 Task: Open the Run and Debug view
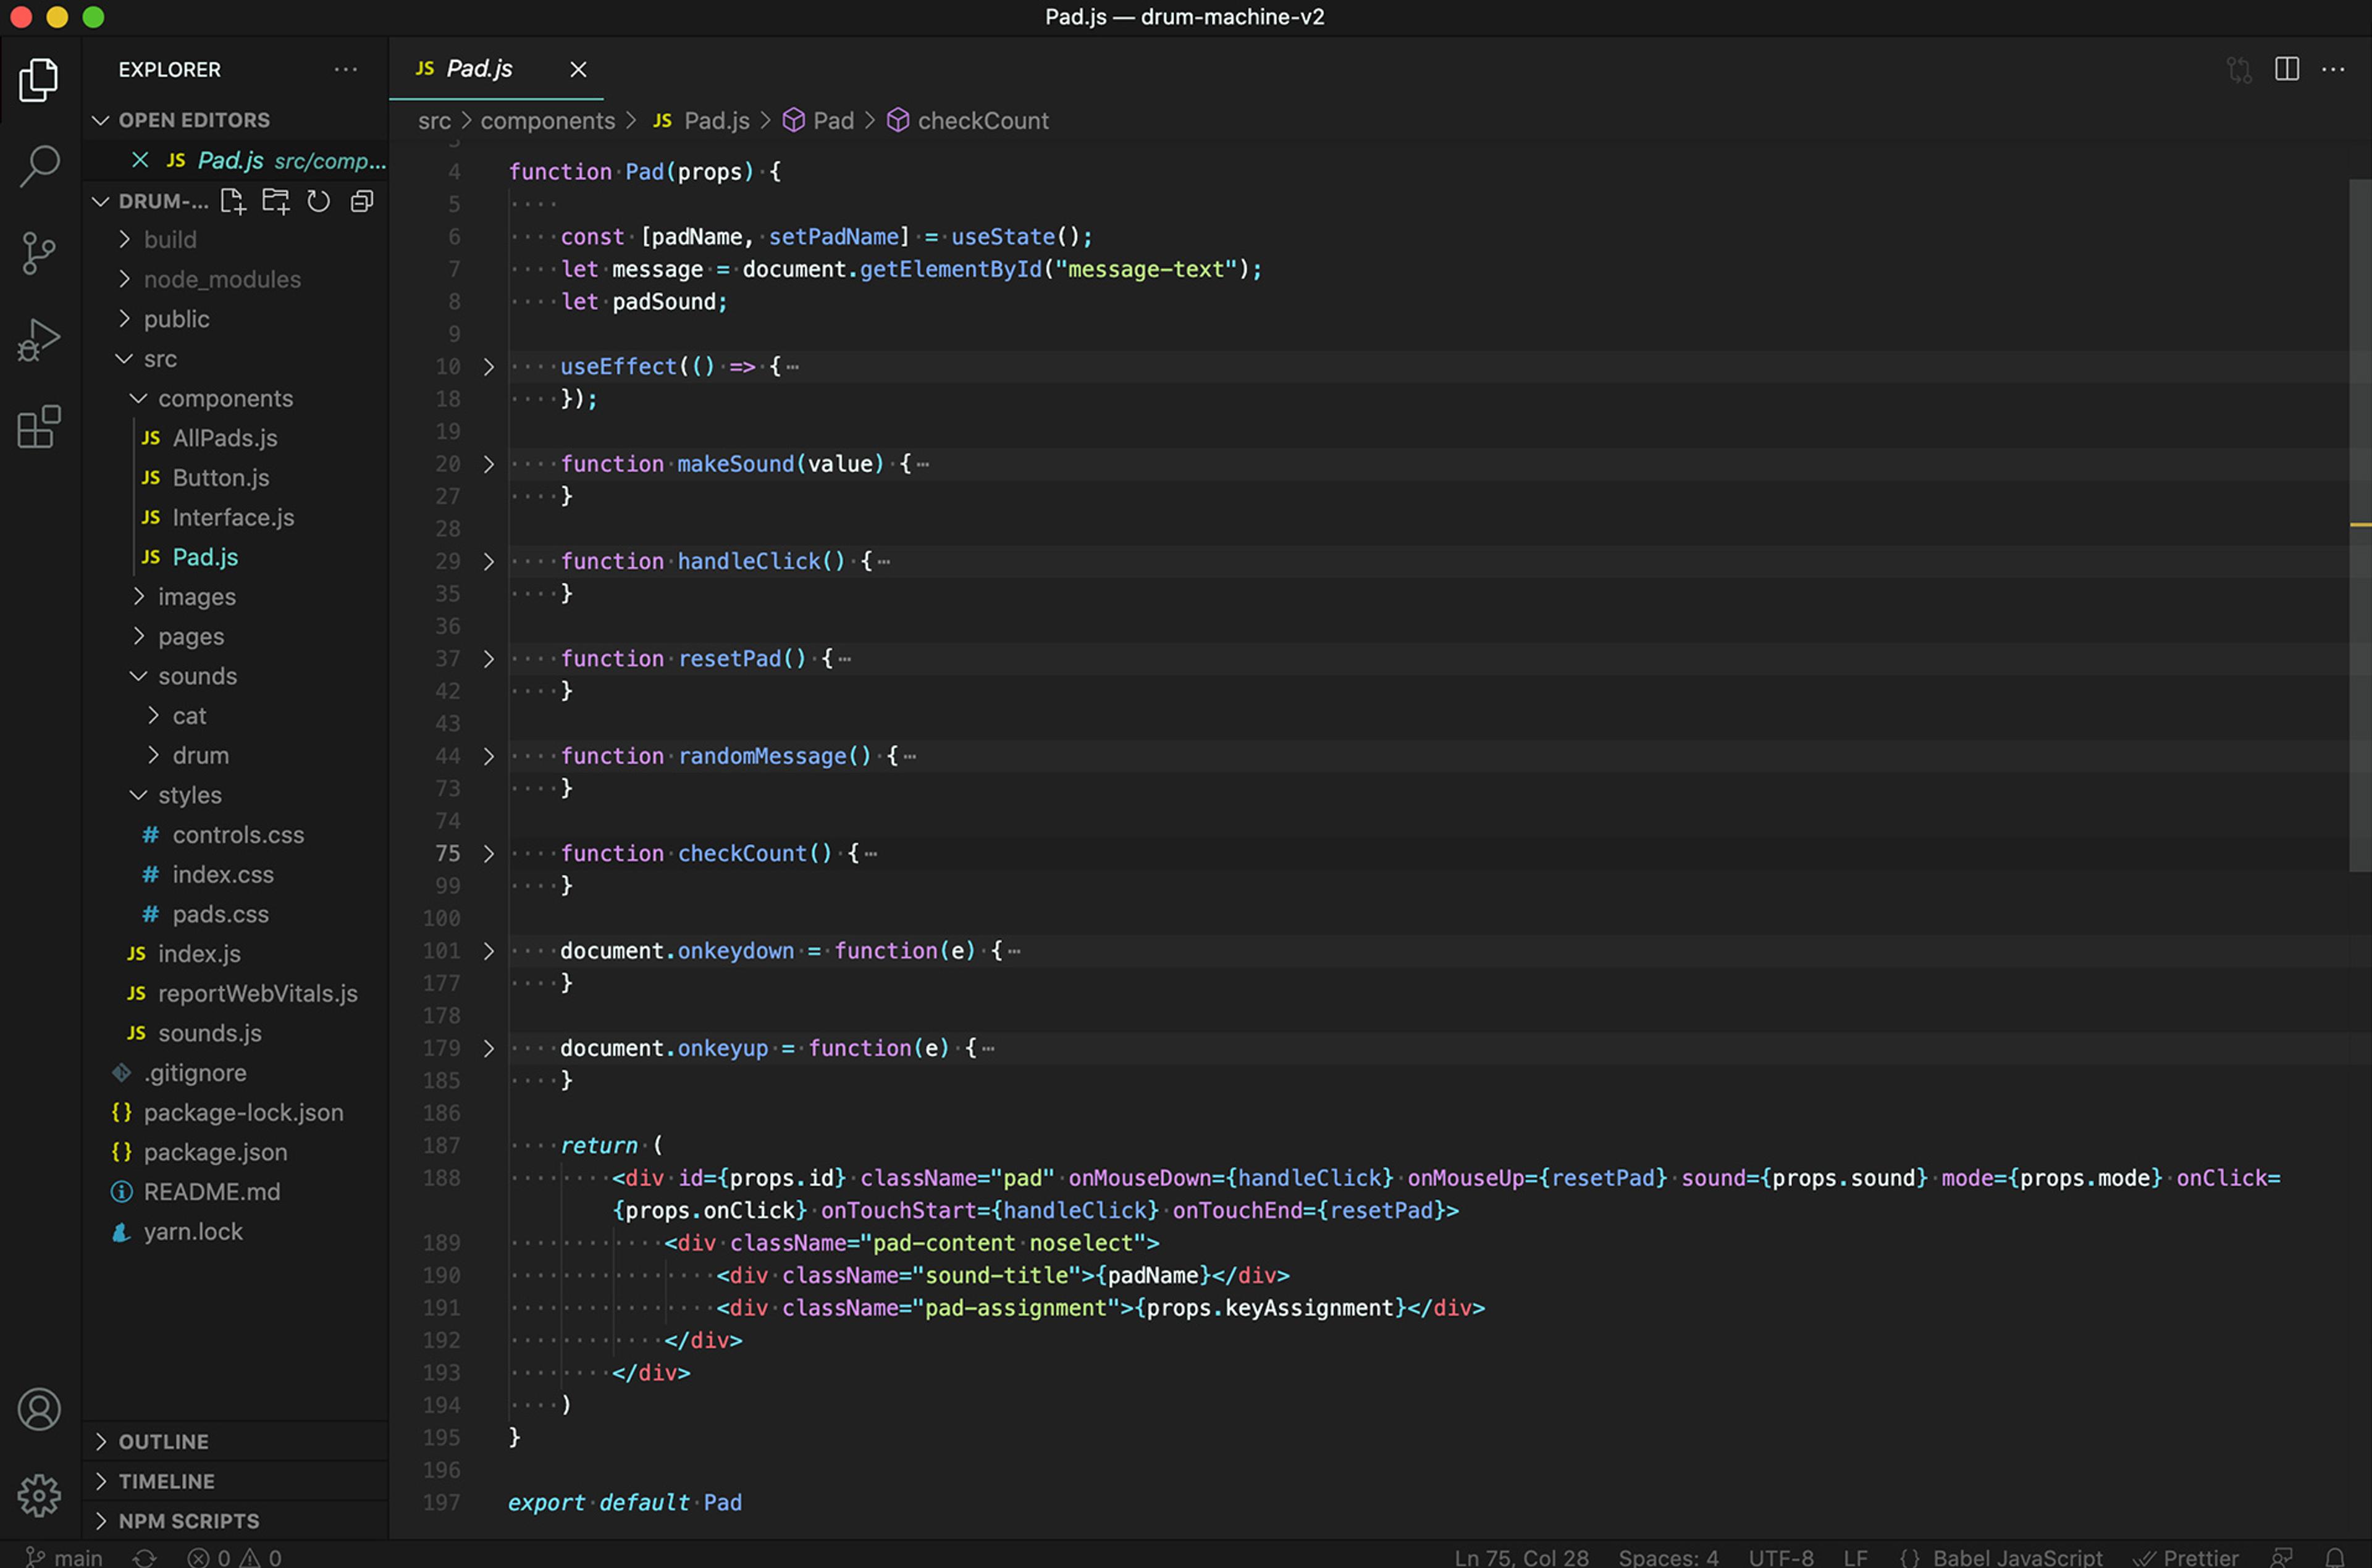click(39, 340)
